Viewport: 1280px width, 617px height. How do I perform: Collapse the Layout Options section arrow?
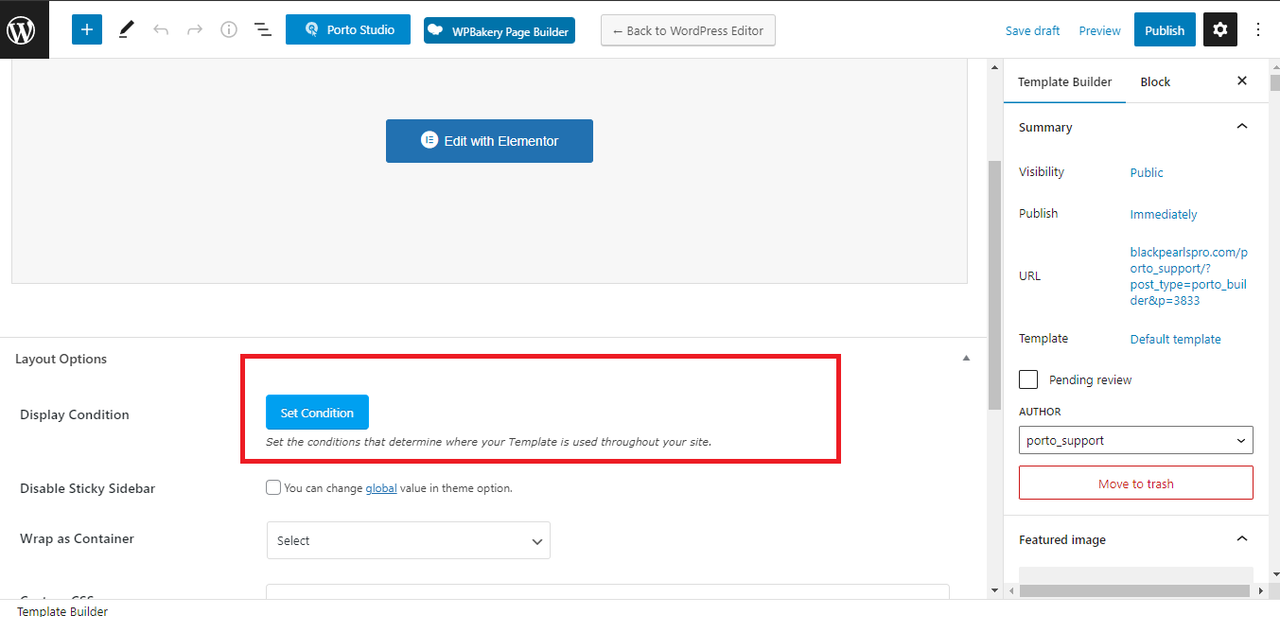(965, 358)
